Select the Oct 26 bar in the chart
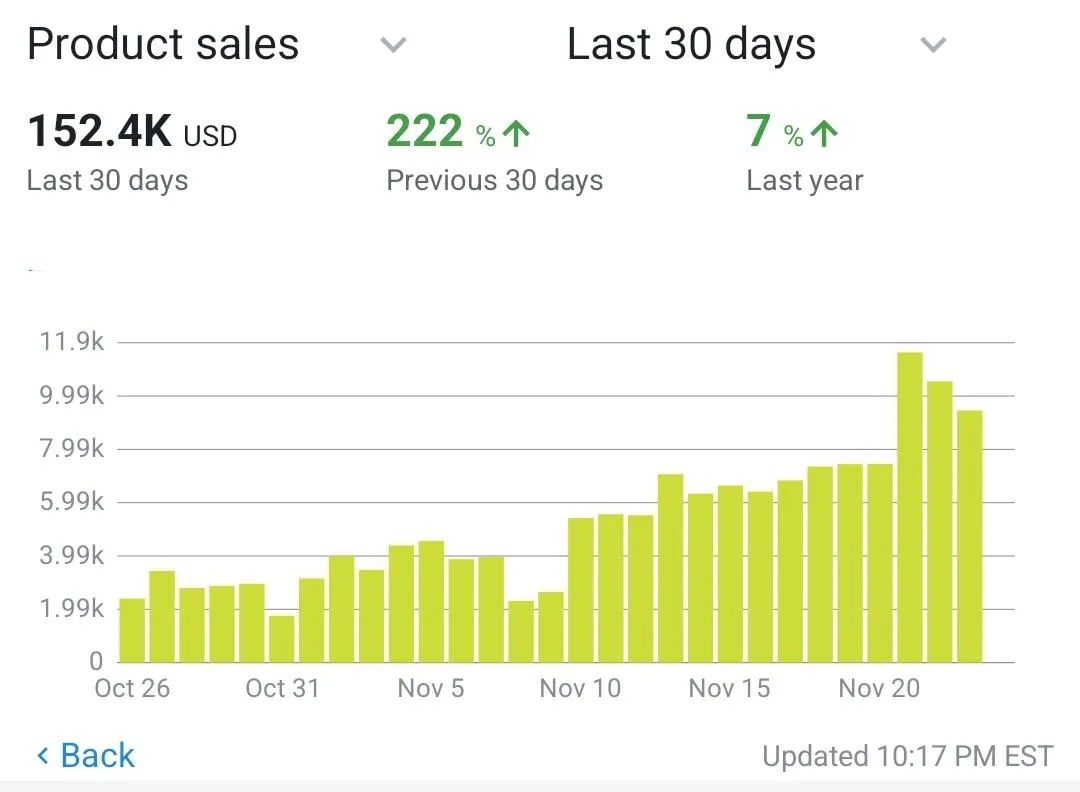The image size is (1080, 792). click(x=132, y=630)
